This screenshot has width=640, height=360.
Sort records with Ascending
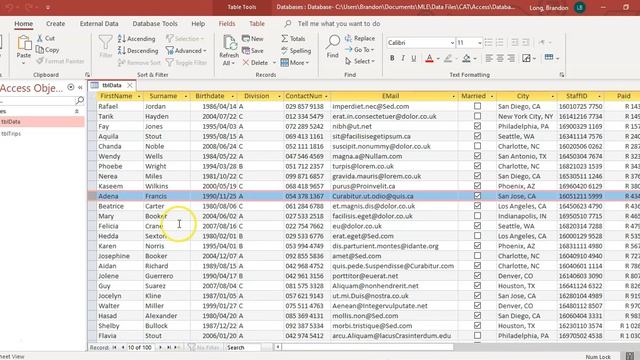coord(136,39)
